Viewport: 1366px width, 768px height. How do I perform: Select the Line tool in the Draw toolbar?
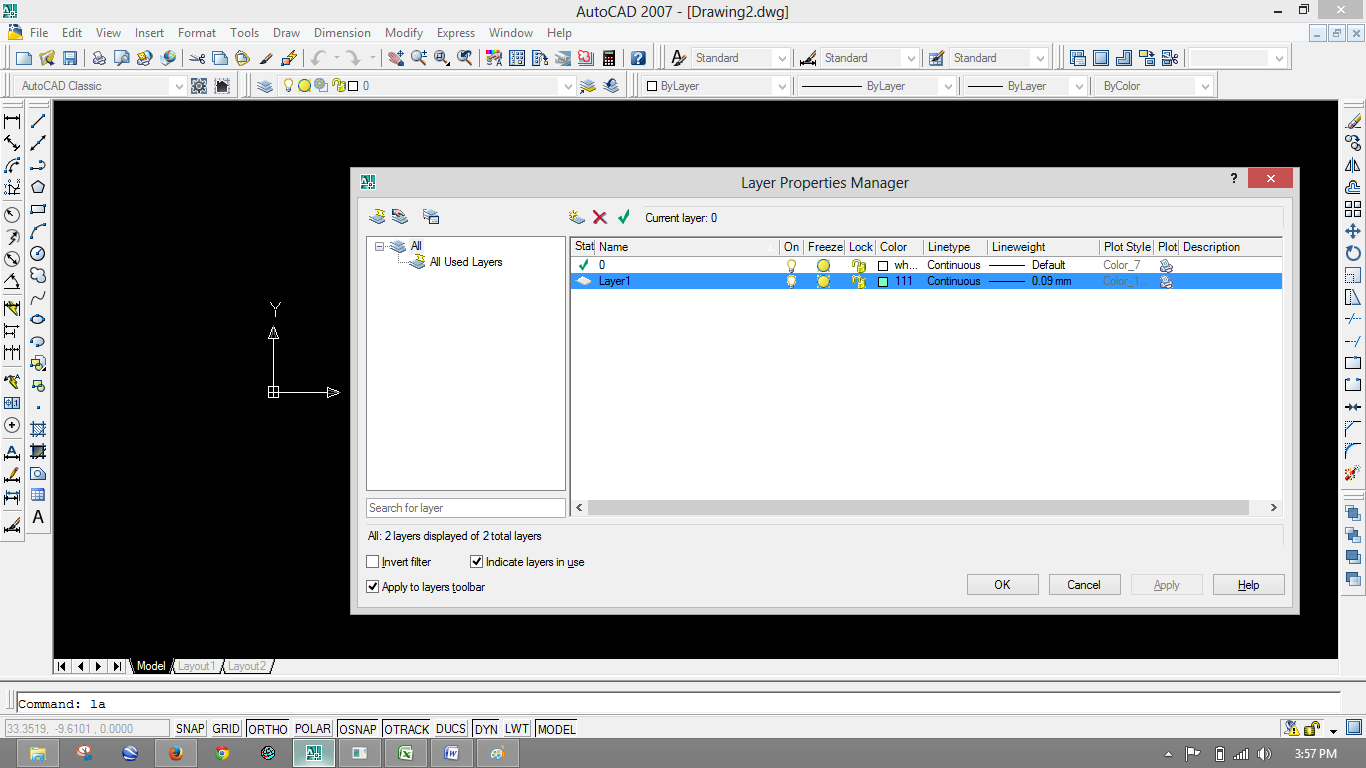click(38, 121)
